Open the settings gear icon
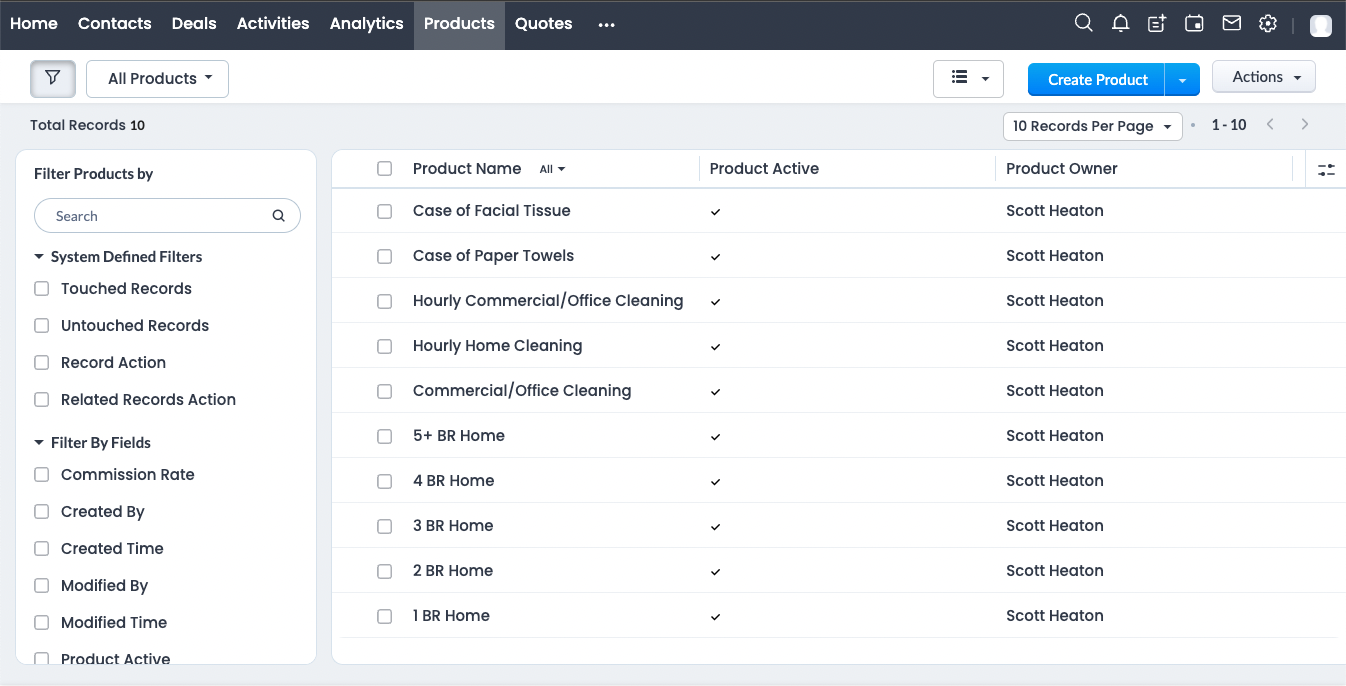1346x686 pixels. pos(1268,23)
